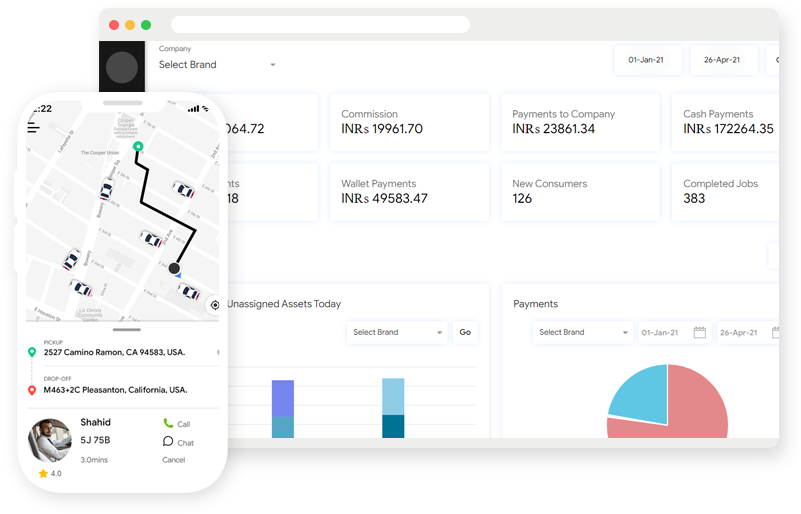This screenshot has height=514, width=801.
Task: Open the hamburger menu on phone map
Action: point(33,128)
